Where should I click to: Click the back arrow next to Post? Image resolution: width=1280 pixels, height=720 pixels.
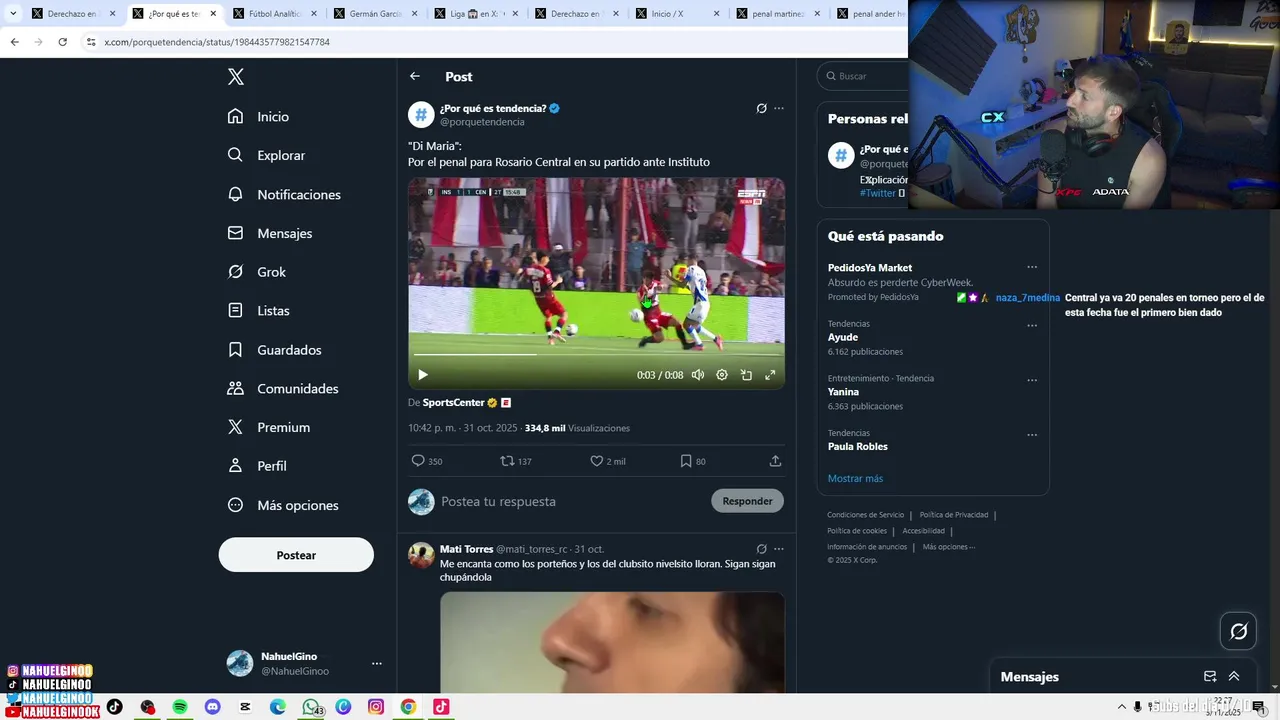415,76
